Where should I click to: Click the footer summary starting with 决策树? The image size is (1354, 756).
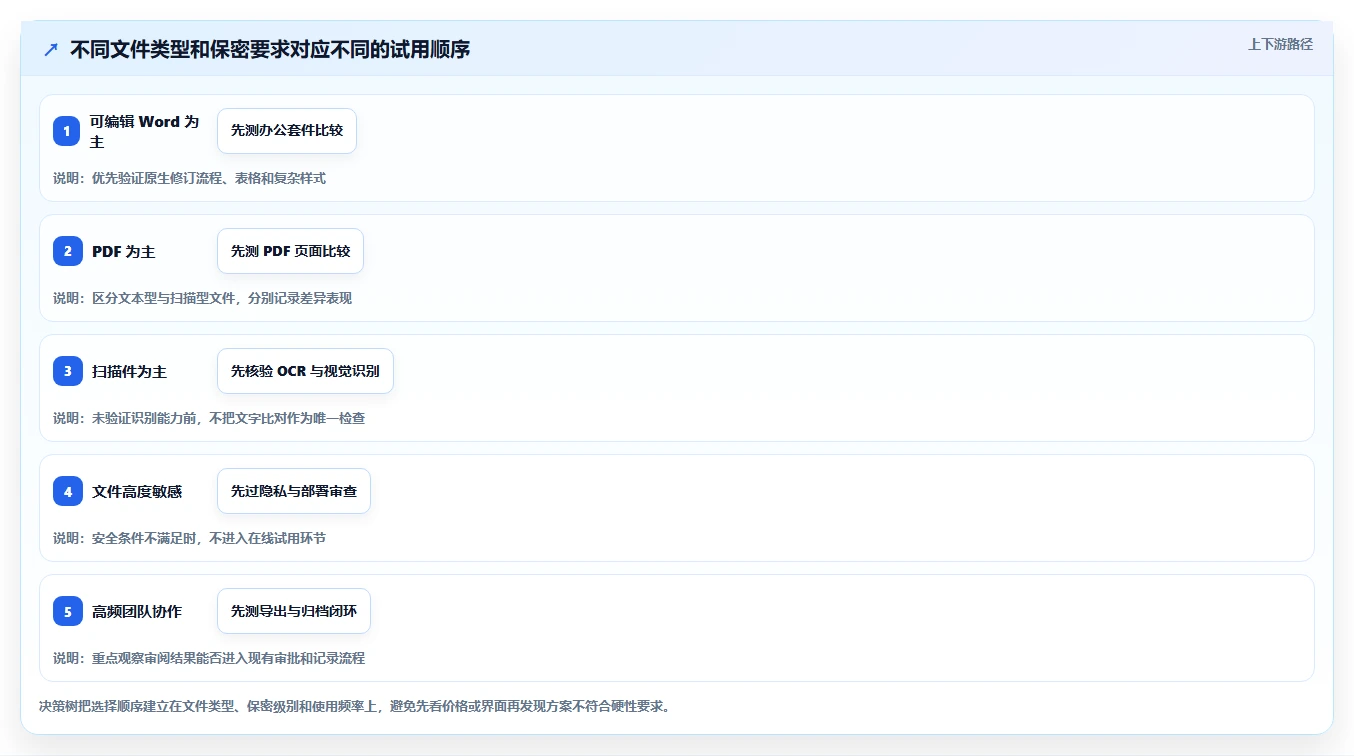coord(354,706)
